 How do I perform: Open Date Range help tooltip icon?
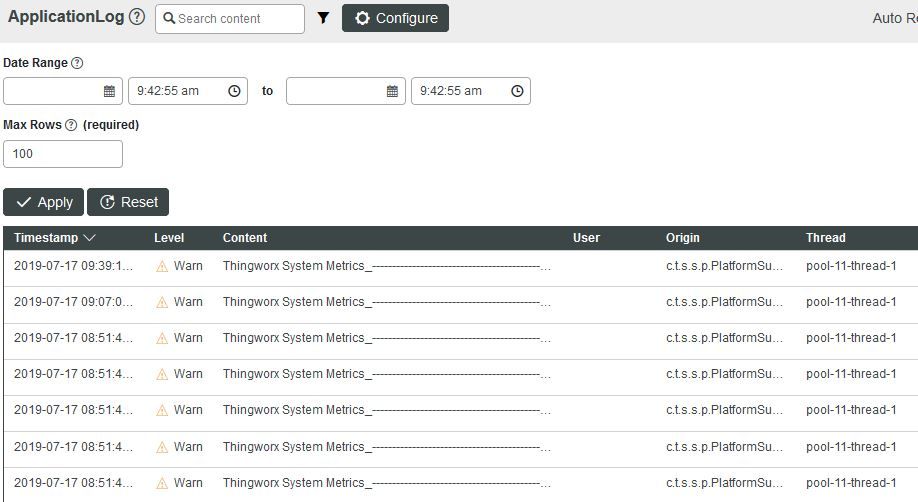[77, 63]
